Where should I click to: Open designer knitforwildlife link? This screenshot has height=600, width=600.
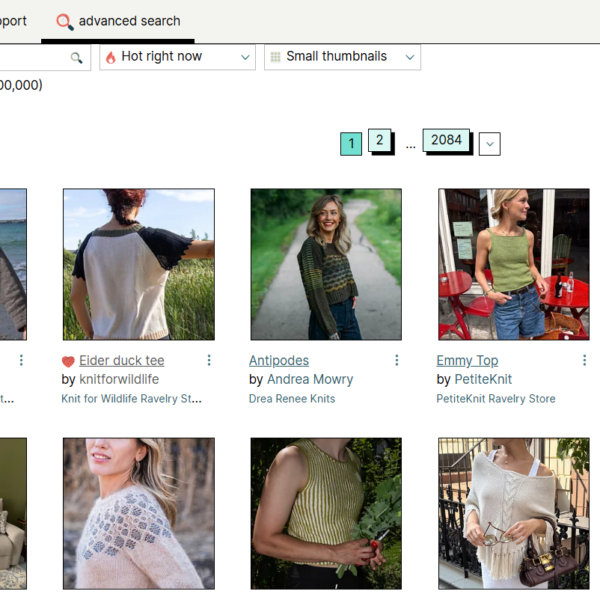click(x=119, y=379)
